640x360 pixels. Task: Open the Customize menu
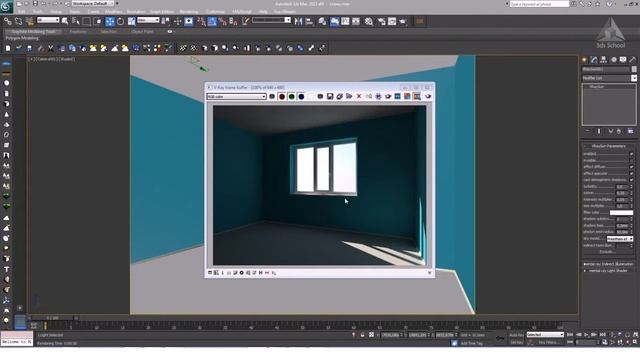(x=215, y=12)
